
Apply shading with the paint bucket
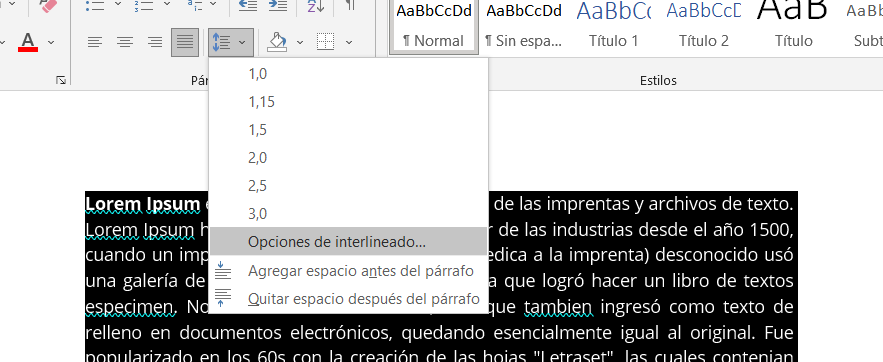[277, 42]
